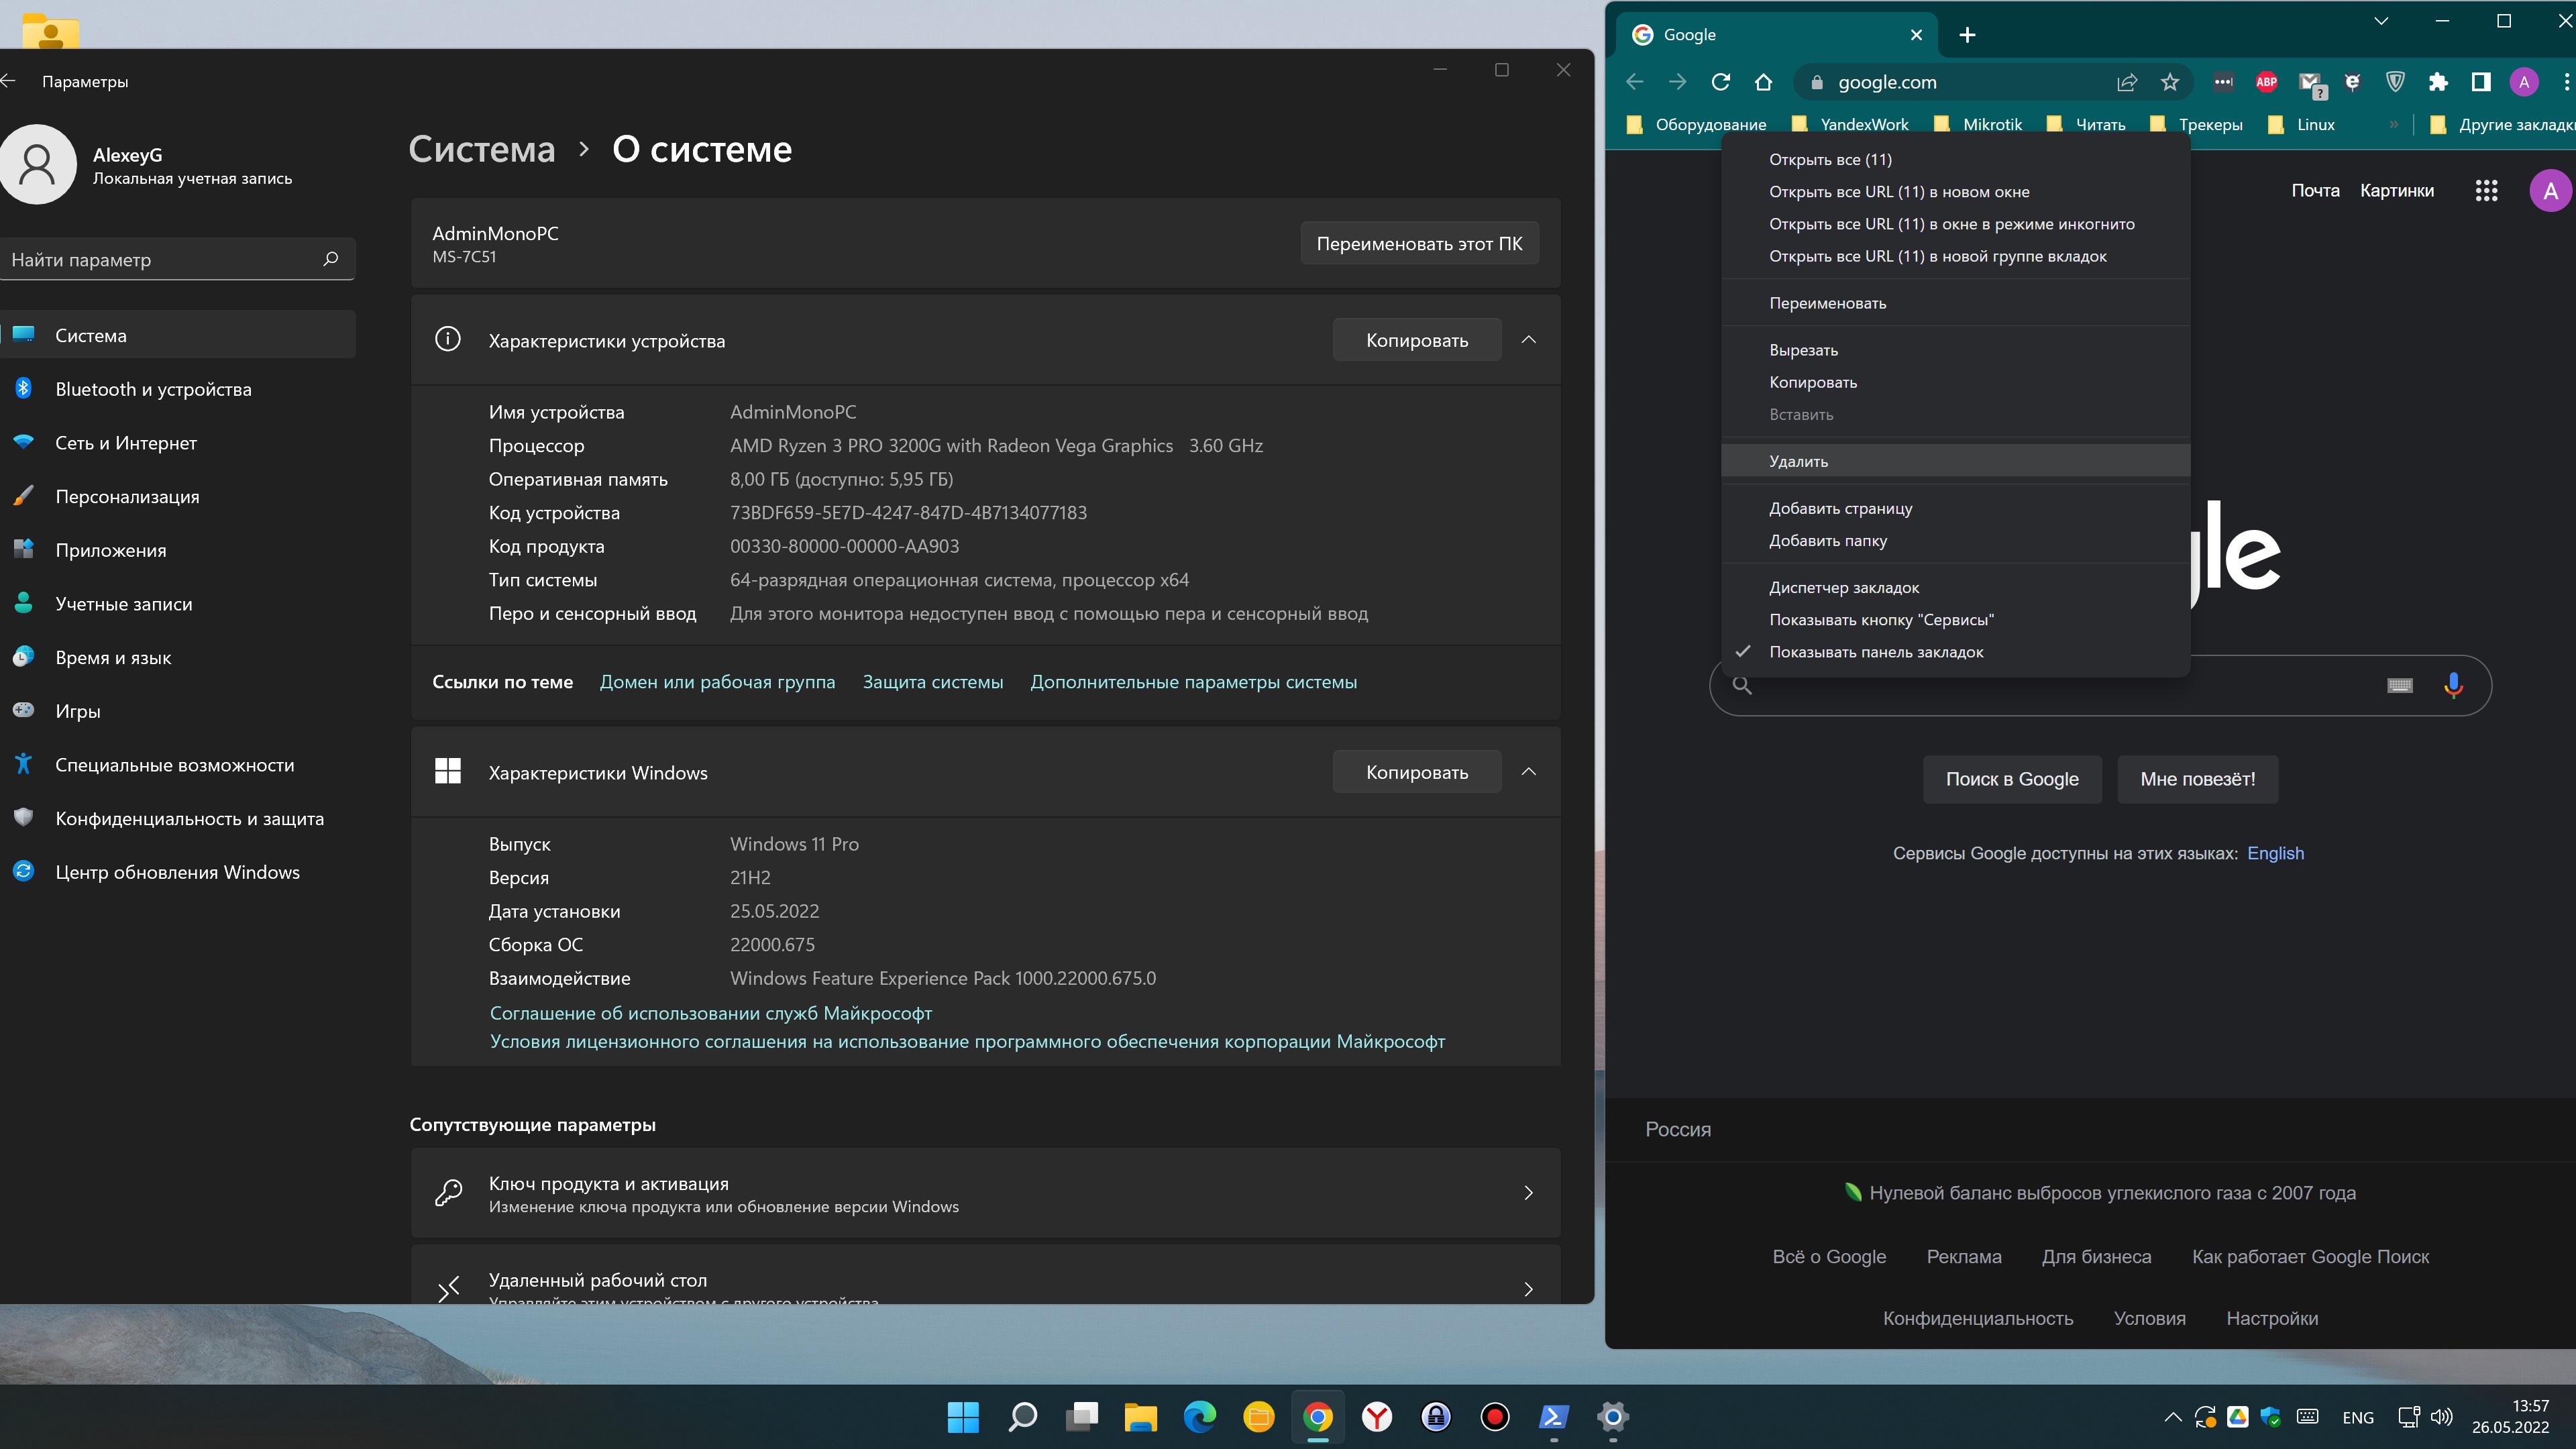
Task: Open Защита системы link
Action: pyautogui.click(x=932, y=682)
